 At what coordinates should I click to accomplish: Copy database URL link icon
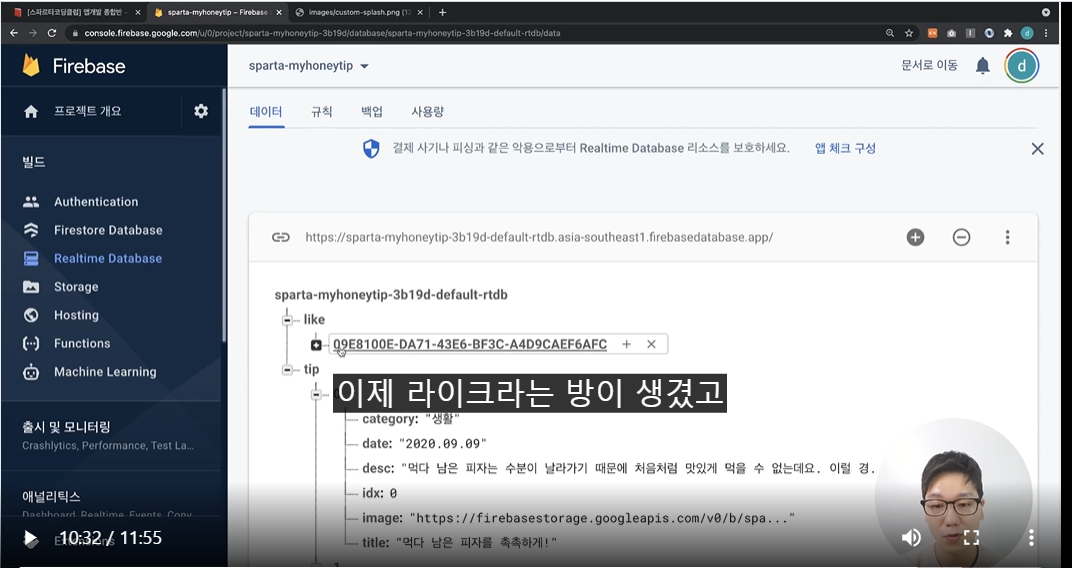[280, 237]
